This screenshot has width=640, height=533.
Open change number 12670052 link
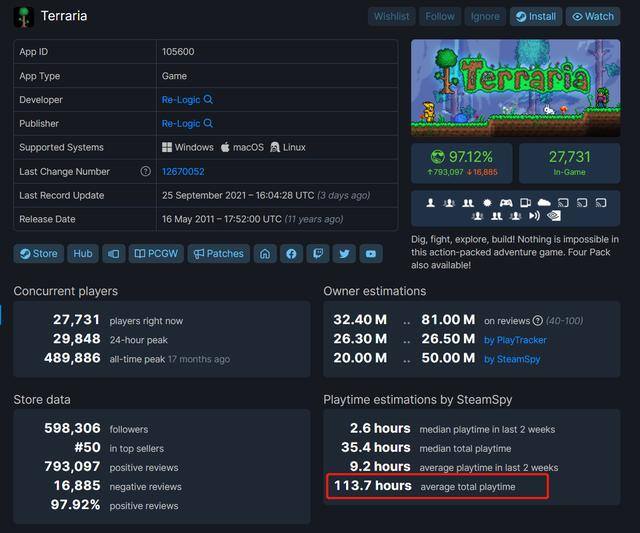tap(183, 171)
